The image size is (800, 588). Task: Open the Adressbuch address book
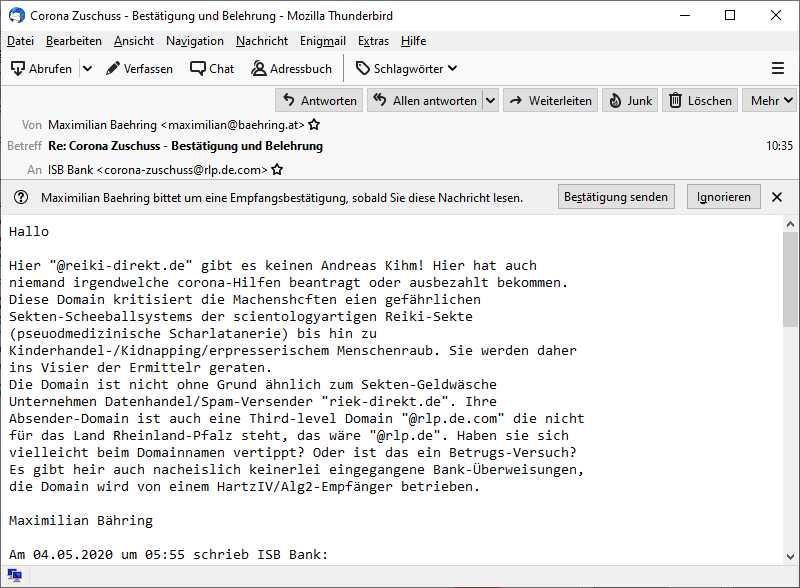291,68
